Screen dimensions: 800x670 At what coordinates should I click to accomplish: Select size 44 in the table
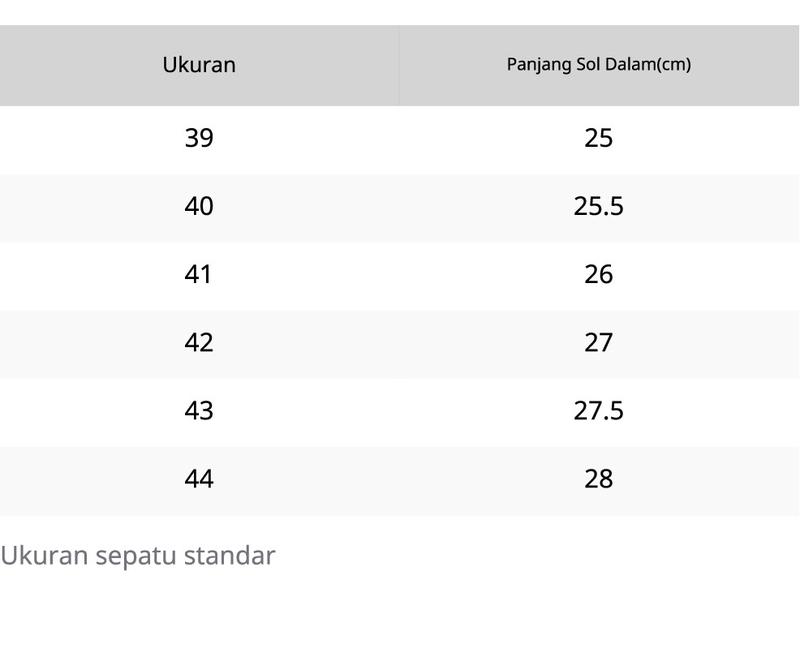[x=199, y=479]
